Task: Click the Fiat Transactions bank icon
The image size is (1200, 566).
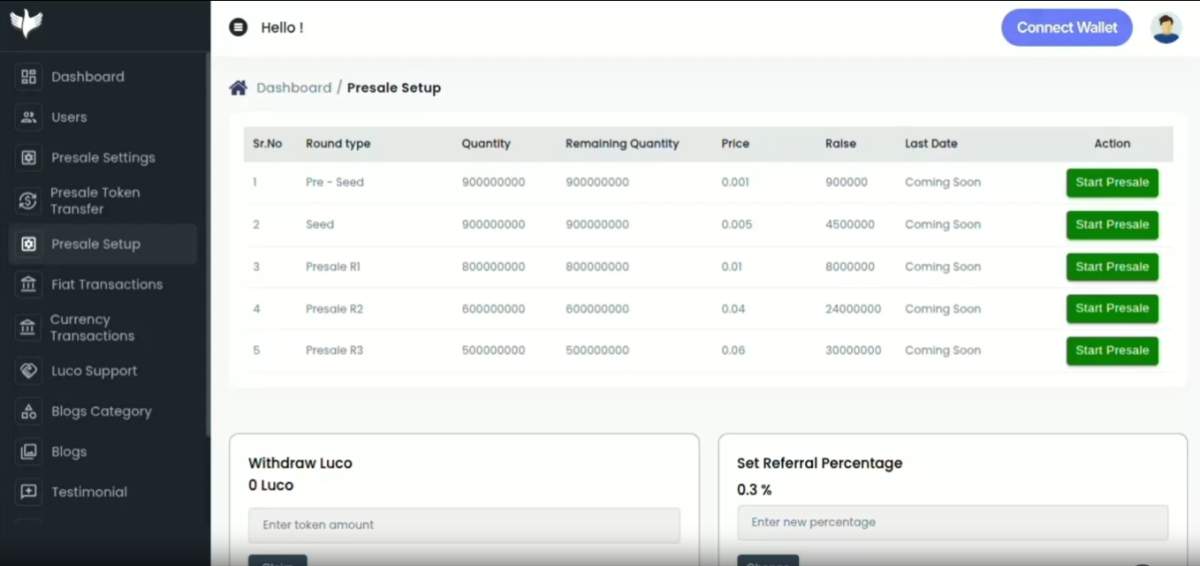Action: coord(29,285)
